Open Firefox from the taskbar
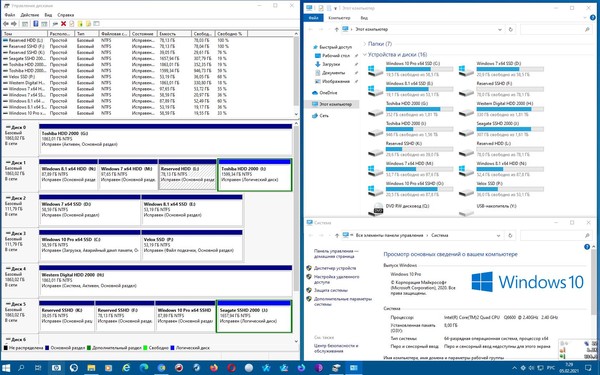Screen dimensions: 600x375 tap(214, 368)
